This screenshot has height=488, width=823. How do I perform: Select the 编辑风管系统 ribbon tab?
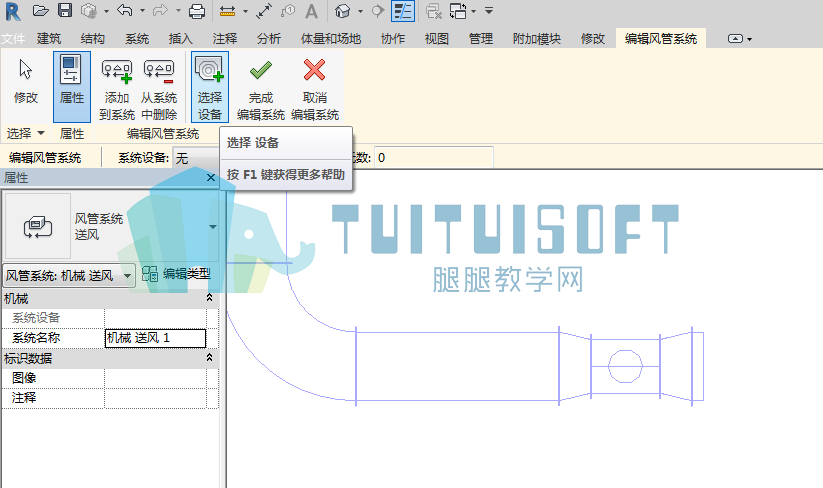click(x=661, y=39)
